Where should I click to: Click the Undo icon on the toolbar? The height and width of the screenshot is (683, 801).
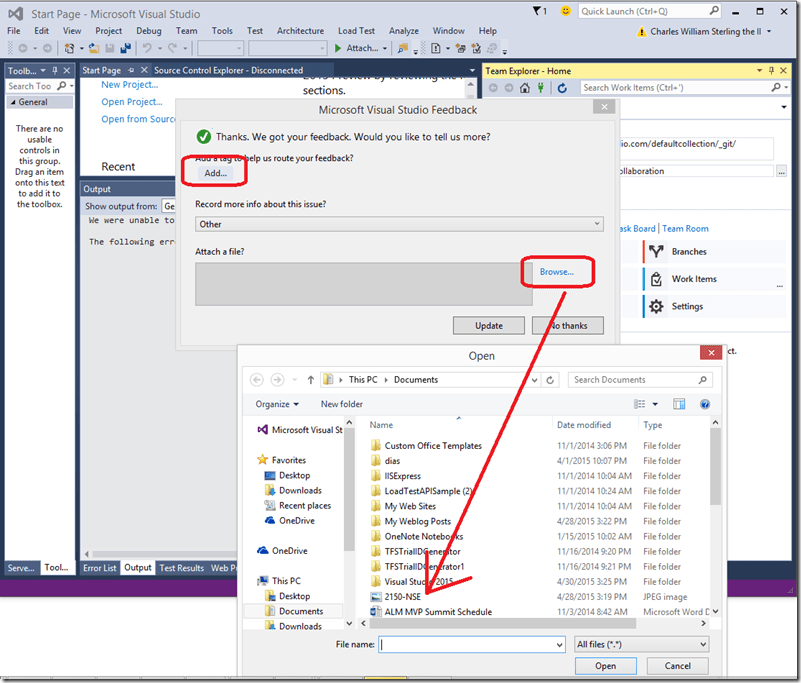(149, 47)
